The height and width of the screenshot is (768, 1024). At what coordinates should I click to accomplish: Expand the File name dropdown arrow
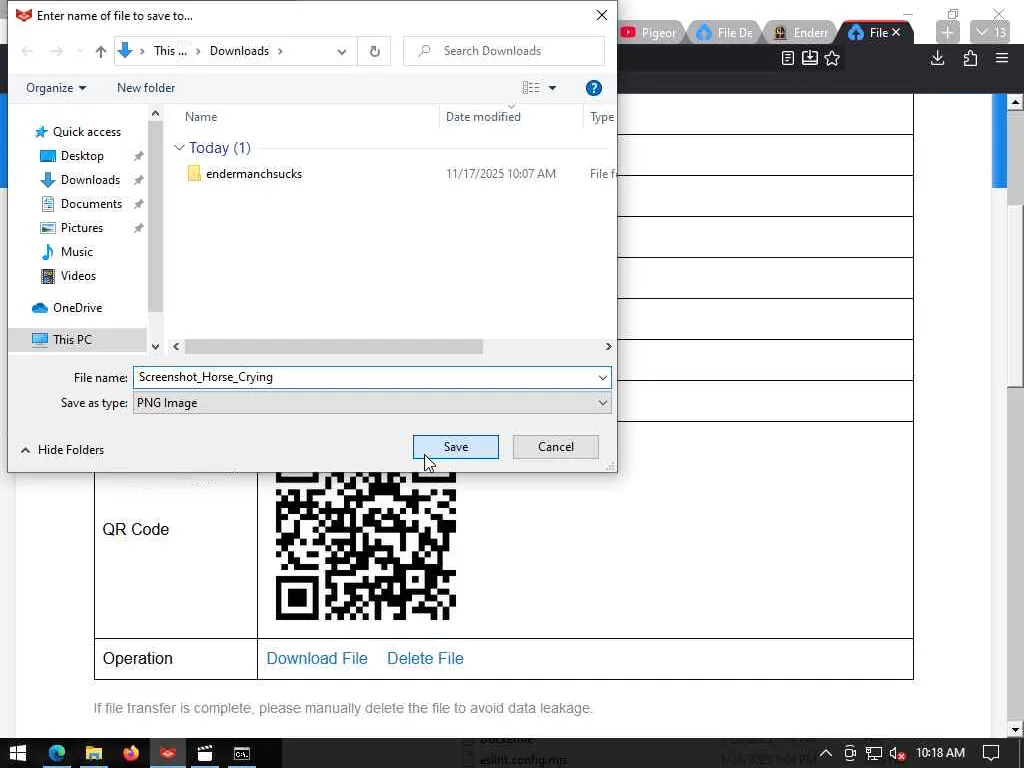point(602,377)
